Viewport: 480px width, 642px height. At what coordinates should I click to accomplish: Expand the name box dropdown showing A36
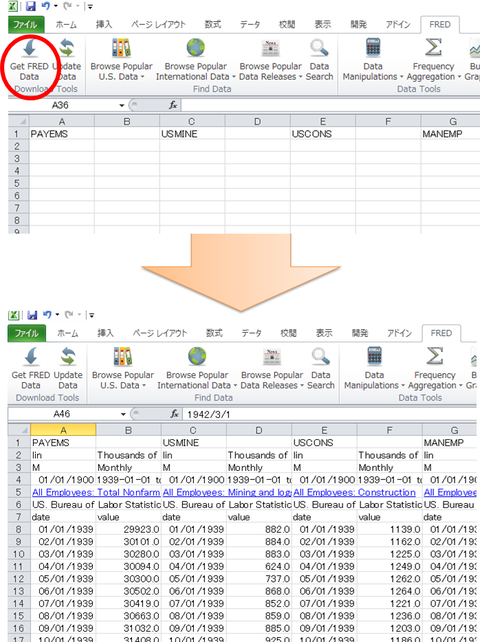(x=122, y=106)
